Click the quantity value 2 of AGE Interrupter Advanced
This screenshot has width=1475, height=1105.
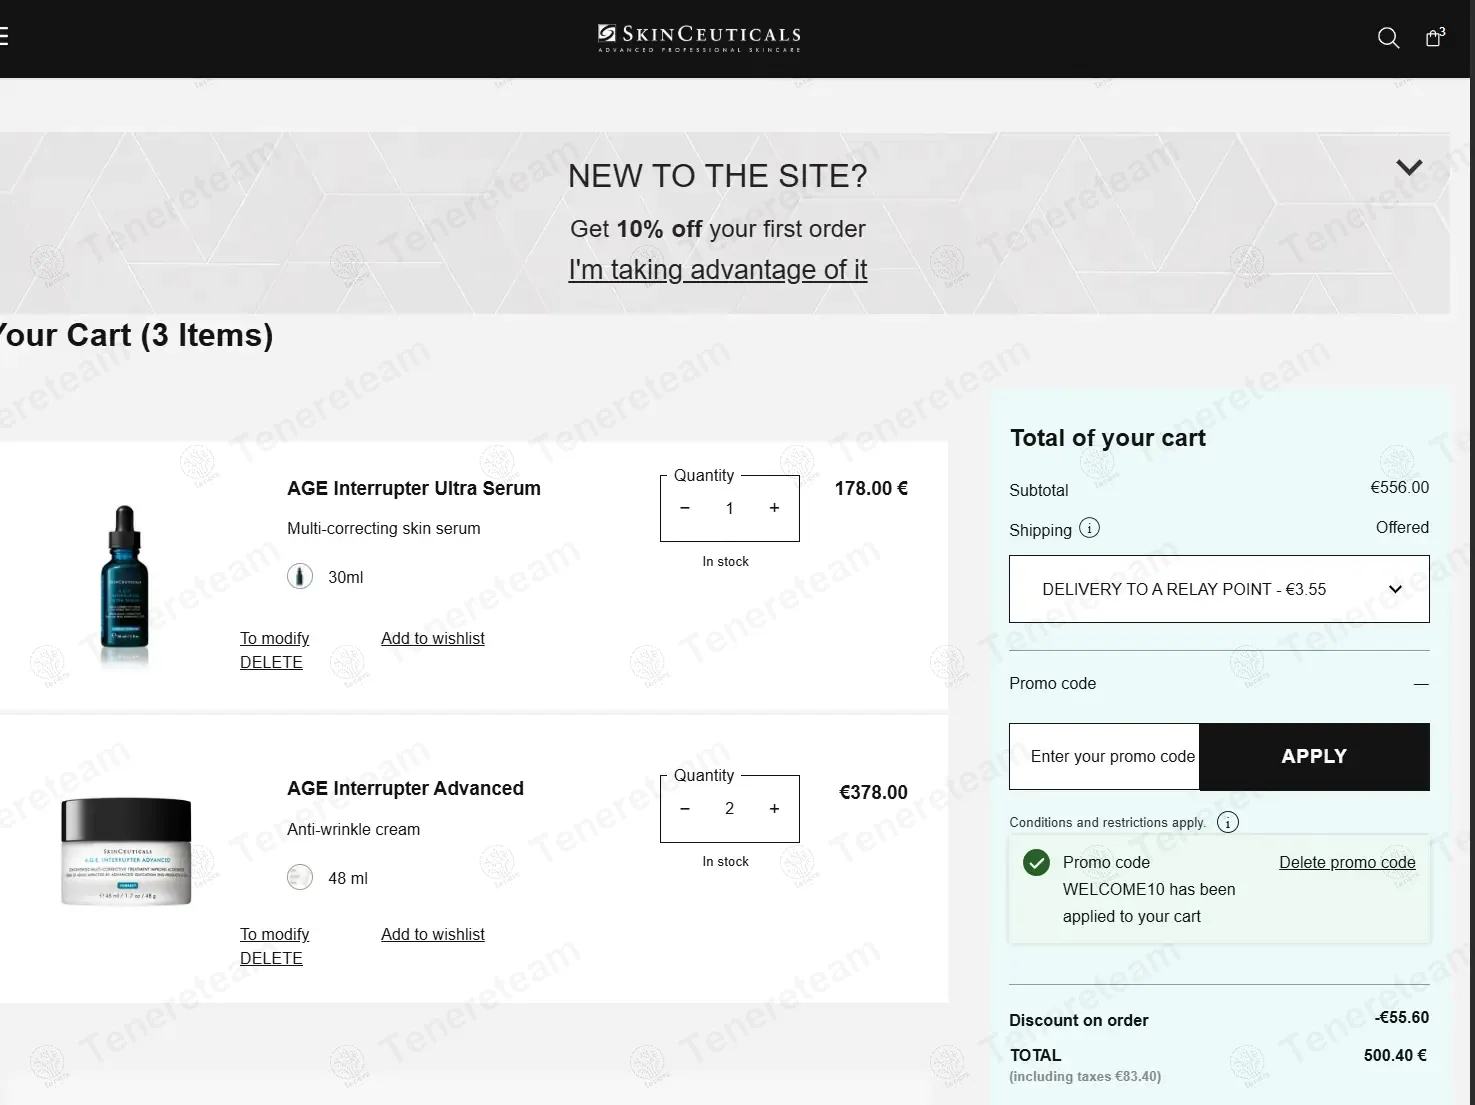pos(730,808)
